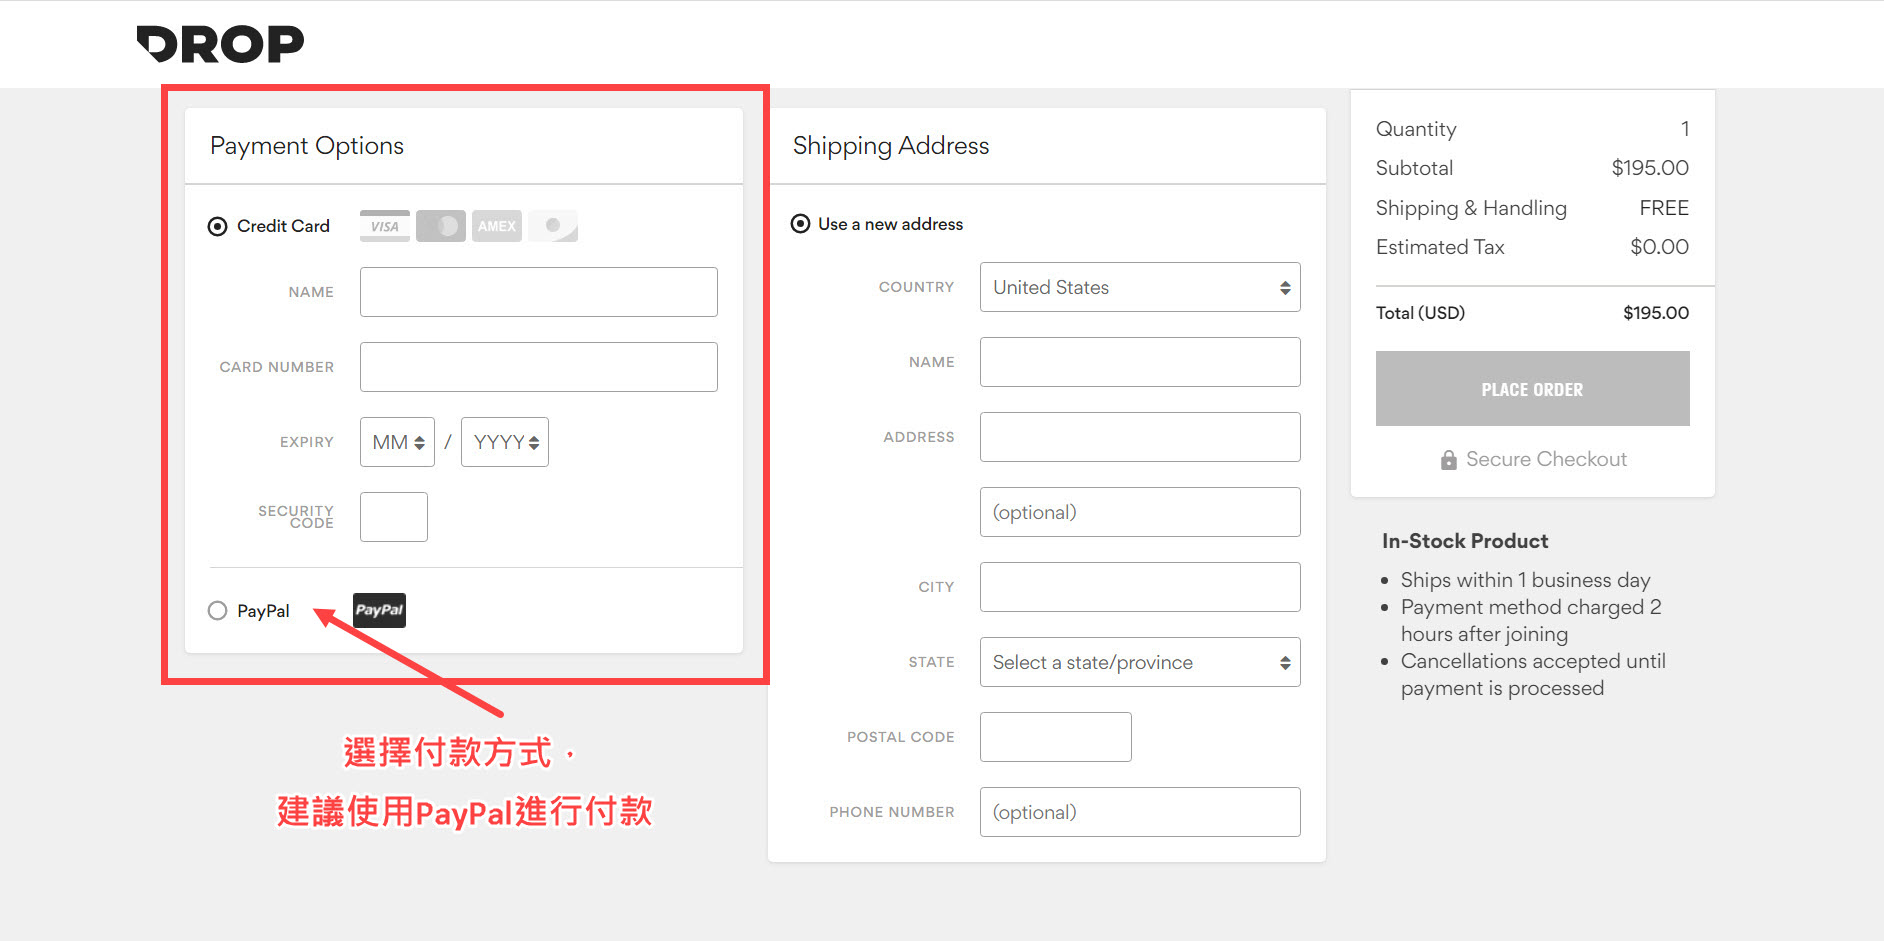Open the expiry month MM dropdown
The height and width of the screenshot is (941, 1884).
[397, 442]
